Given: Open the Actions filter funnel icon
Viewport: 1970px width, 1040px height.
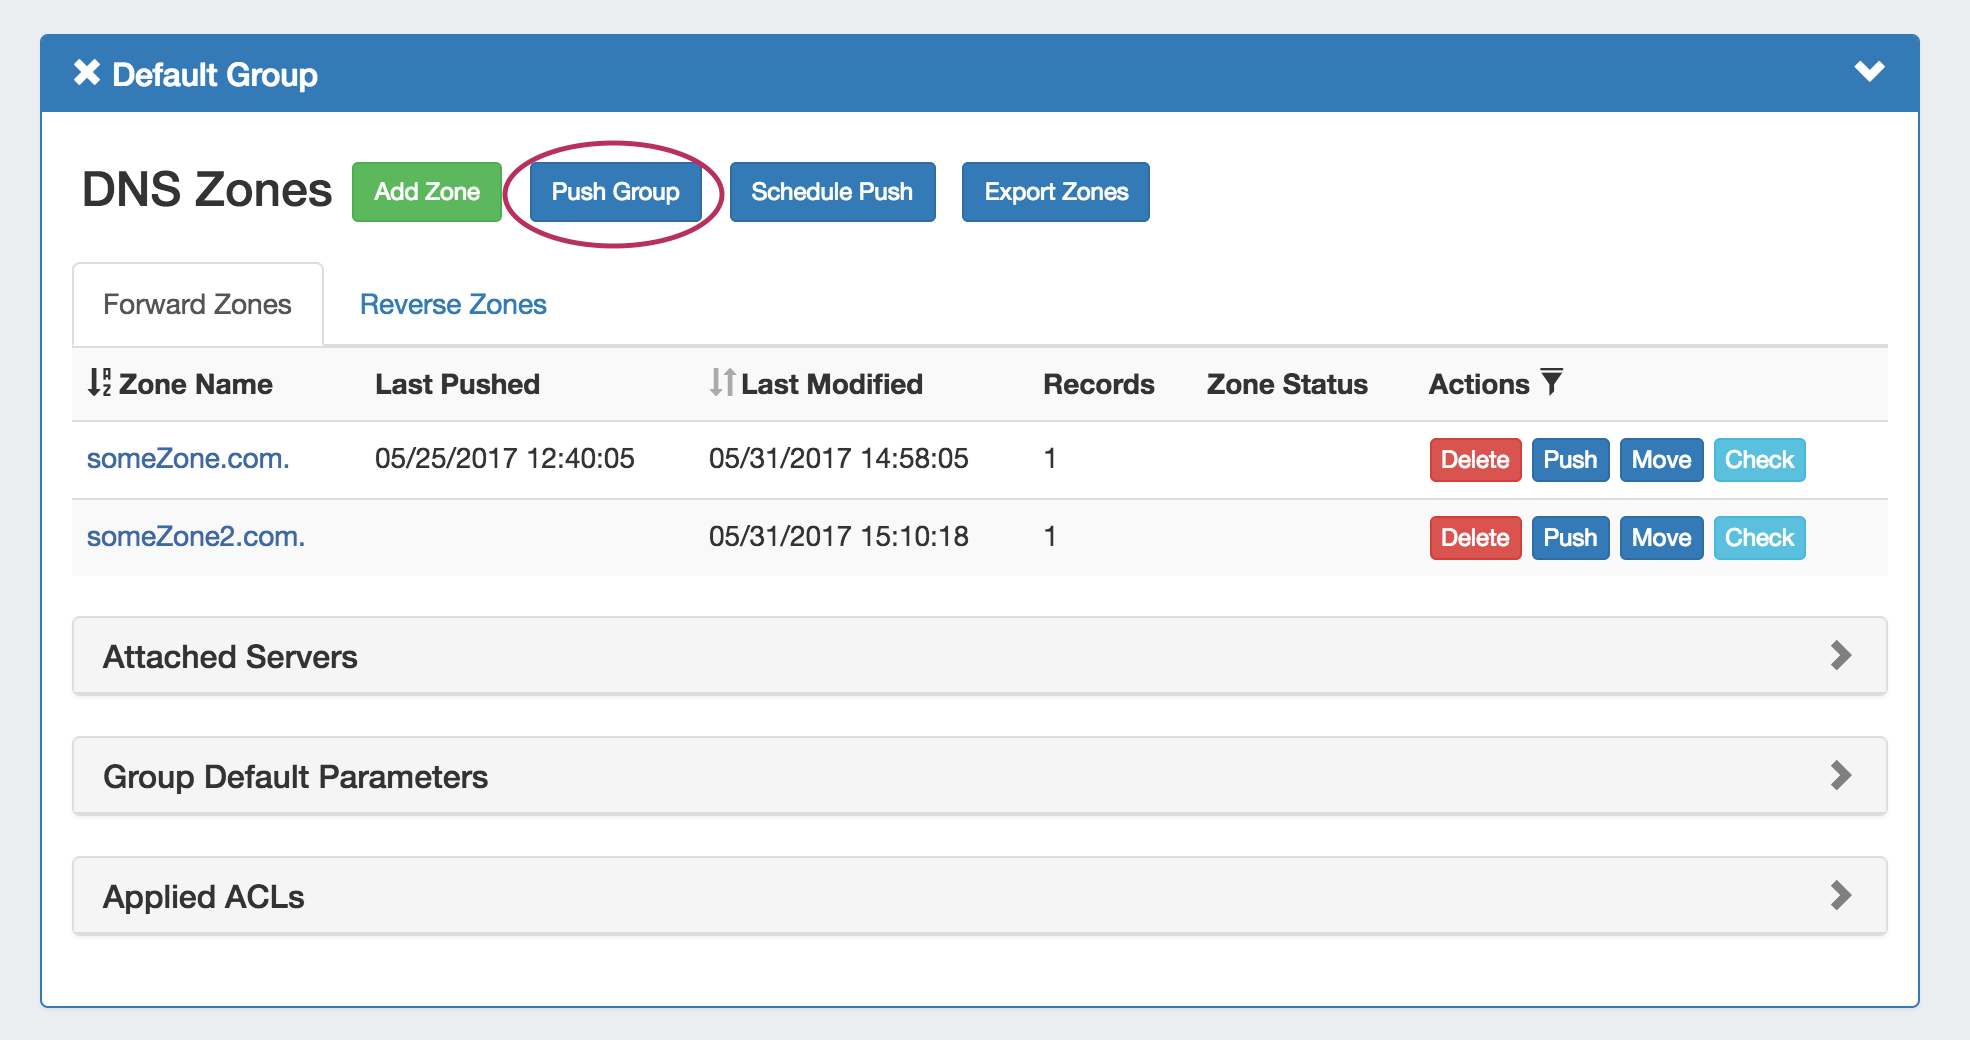Looking at the screenshot, I should (x=1551, y=382).
